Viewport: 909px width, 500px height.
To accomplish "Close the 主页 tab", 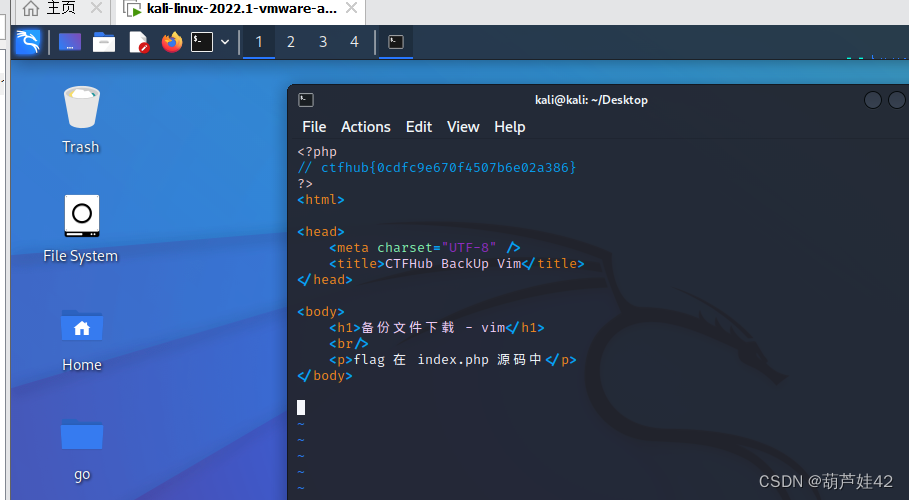I will [x=96, y=8].
